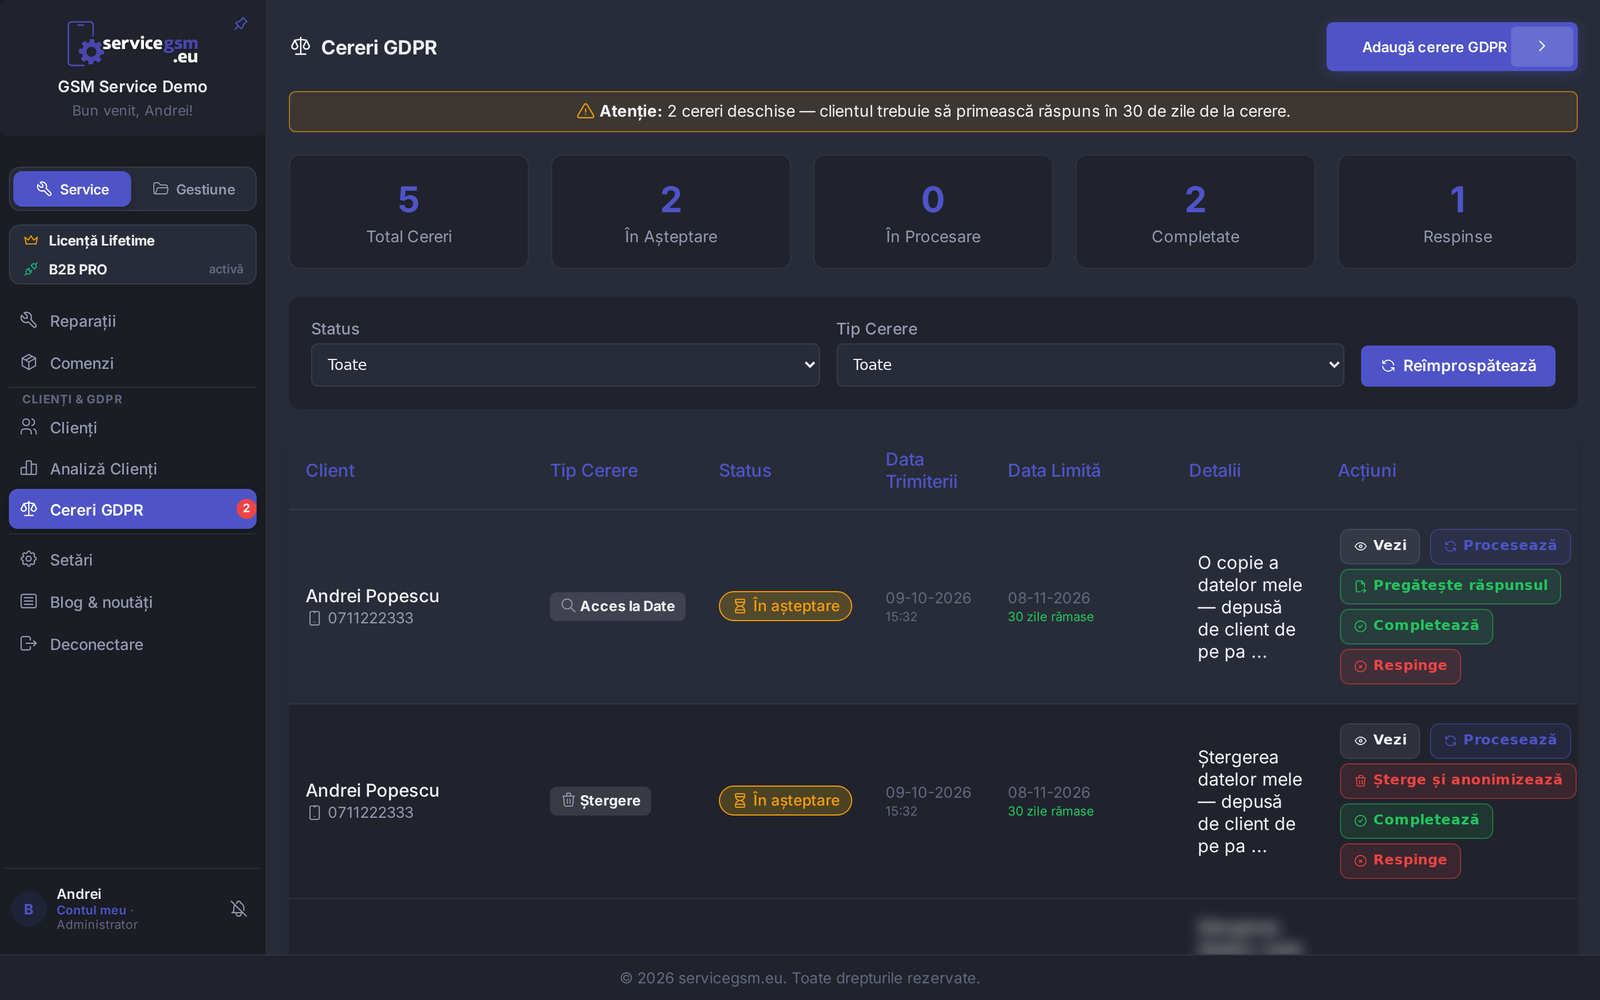Open the Contul meu link
The image size is (1600, 1000).
pyautogui.click(x=91, y=910)
